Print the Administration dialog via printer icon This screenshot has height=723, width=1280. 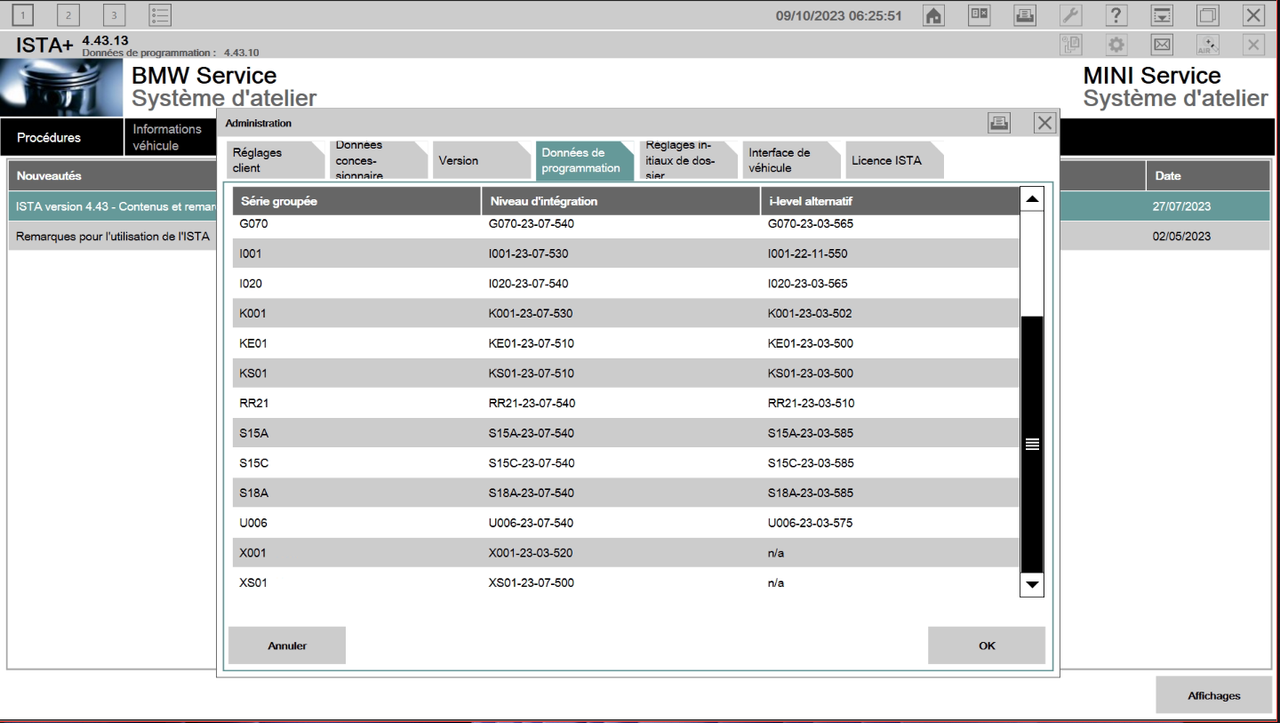pos(999,123)
